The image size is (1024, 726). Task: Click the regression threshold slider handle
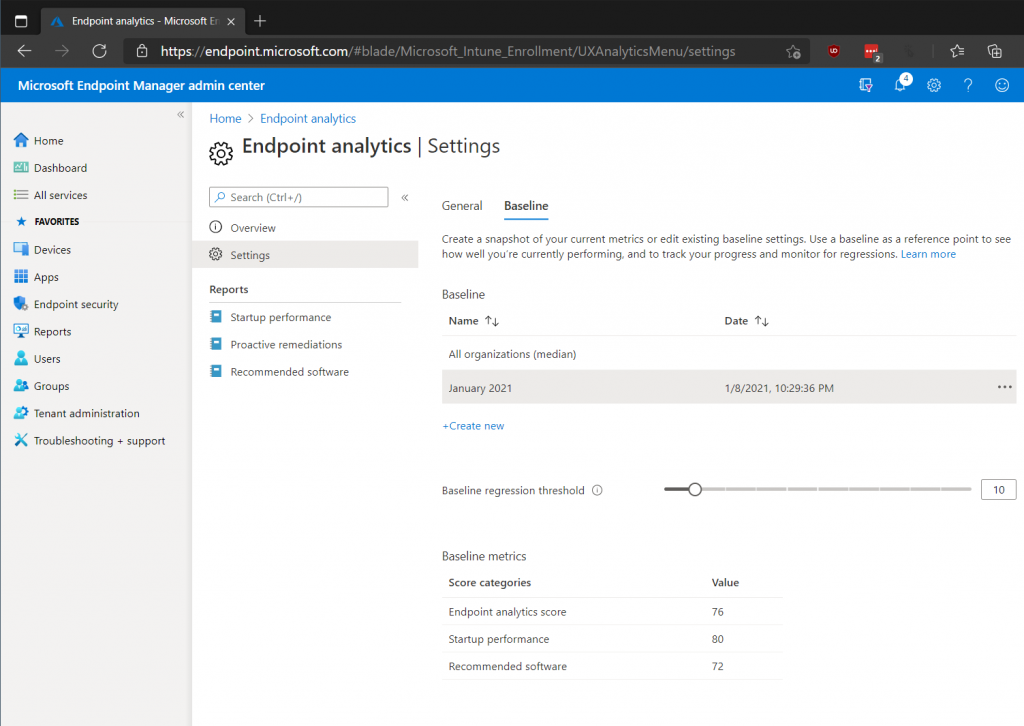(695, 489)
